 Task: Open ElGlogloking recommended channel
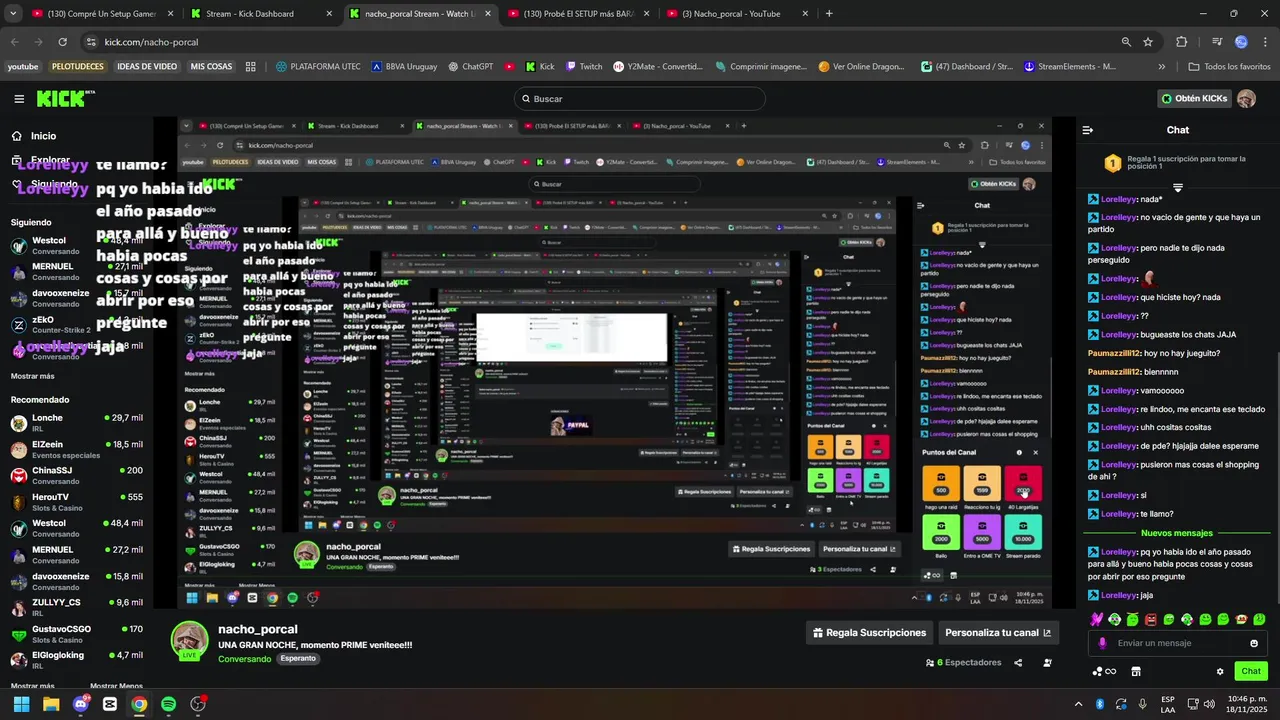(x=76, y=660)
